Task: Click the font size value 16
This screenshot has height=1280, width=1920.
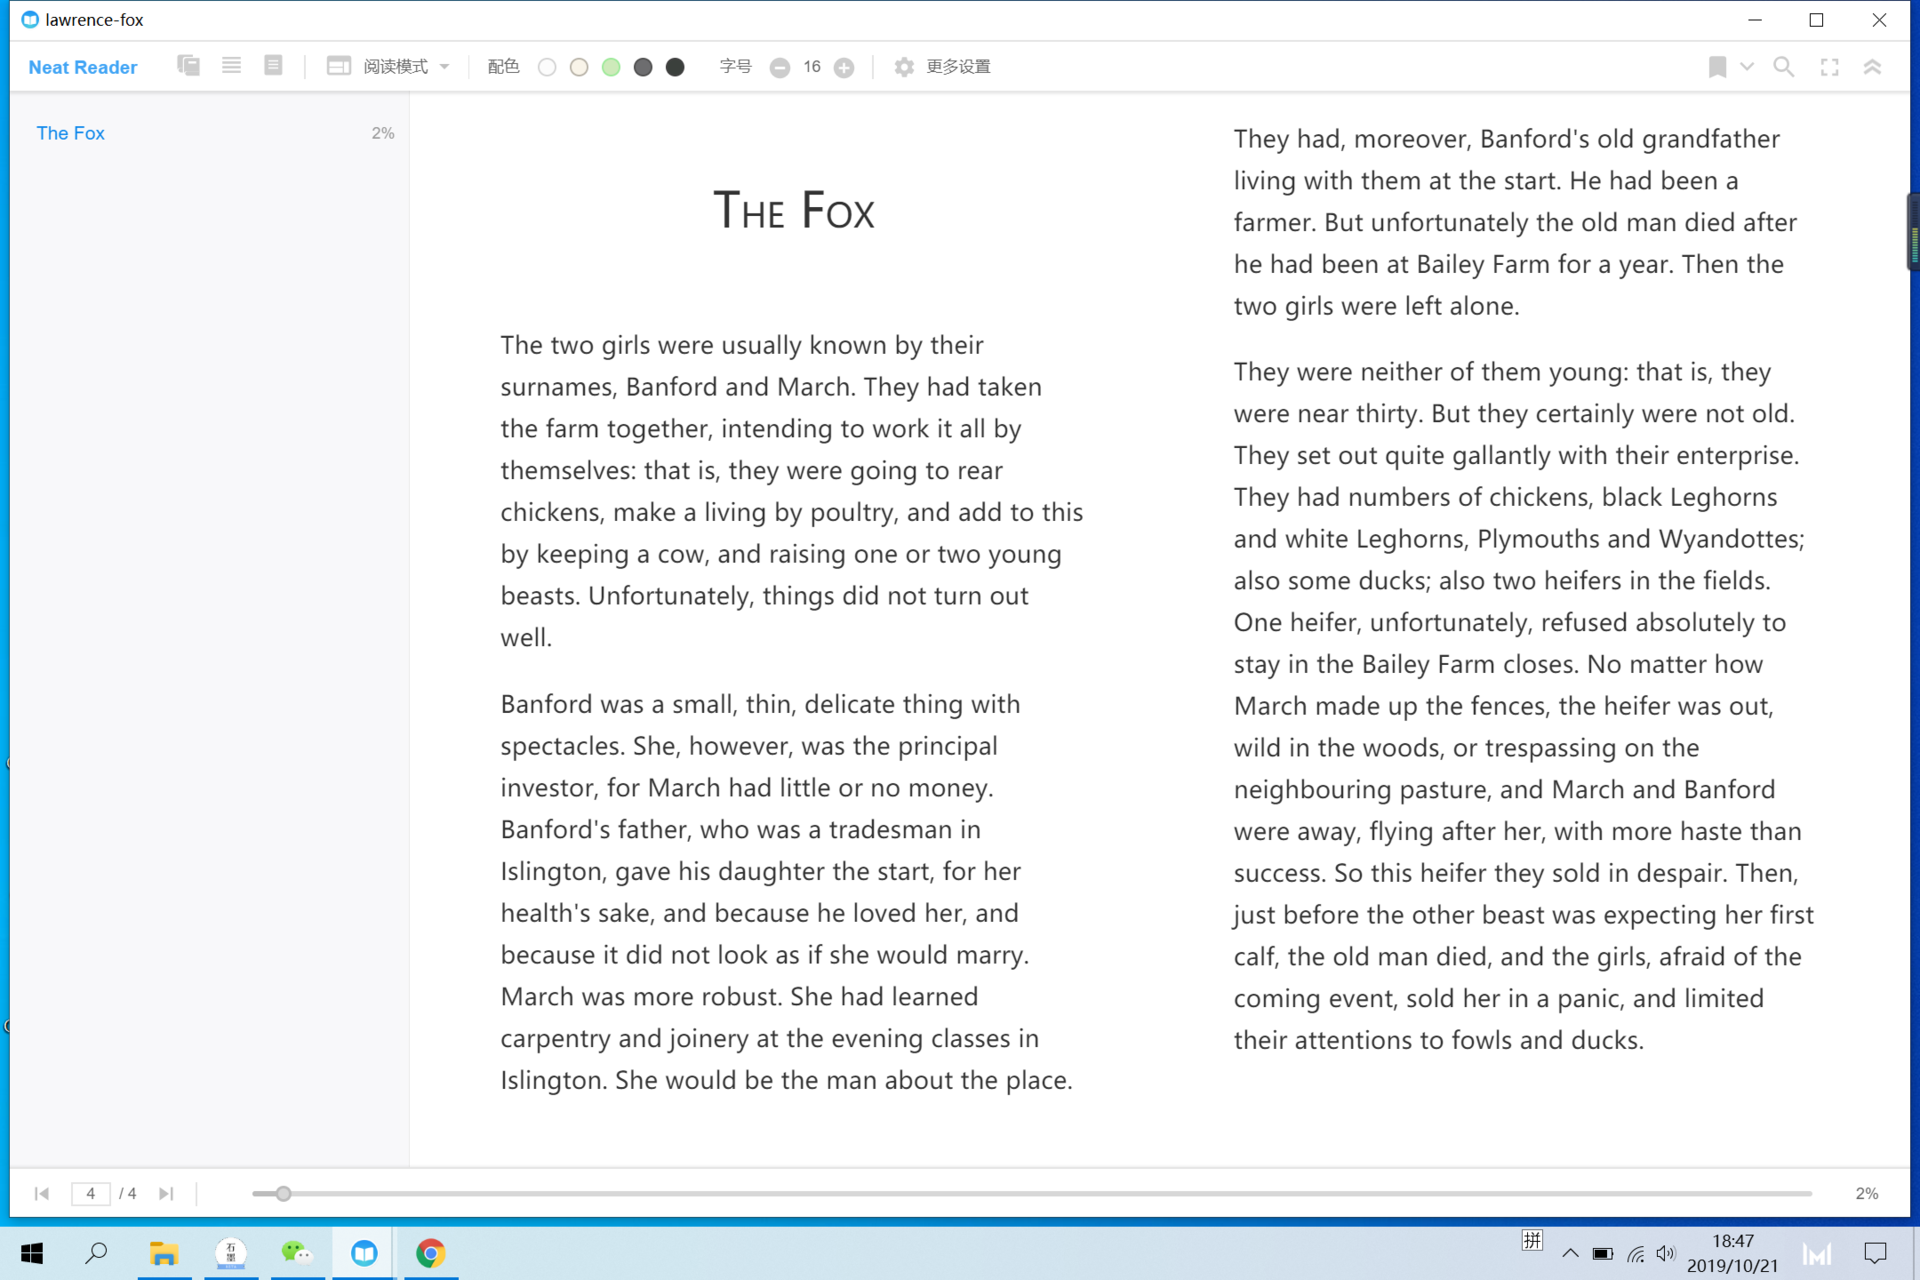Action: click(x=812, y=67)
